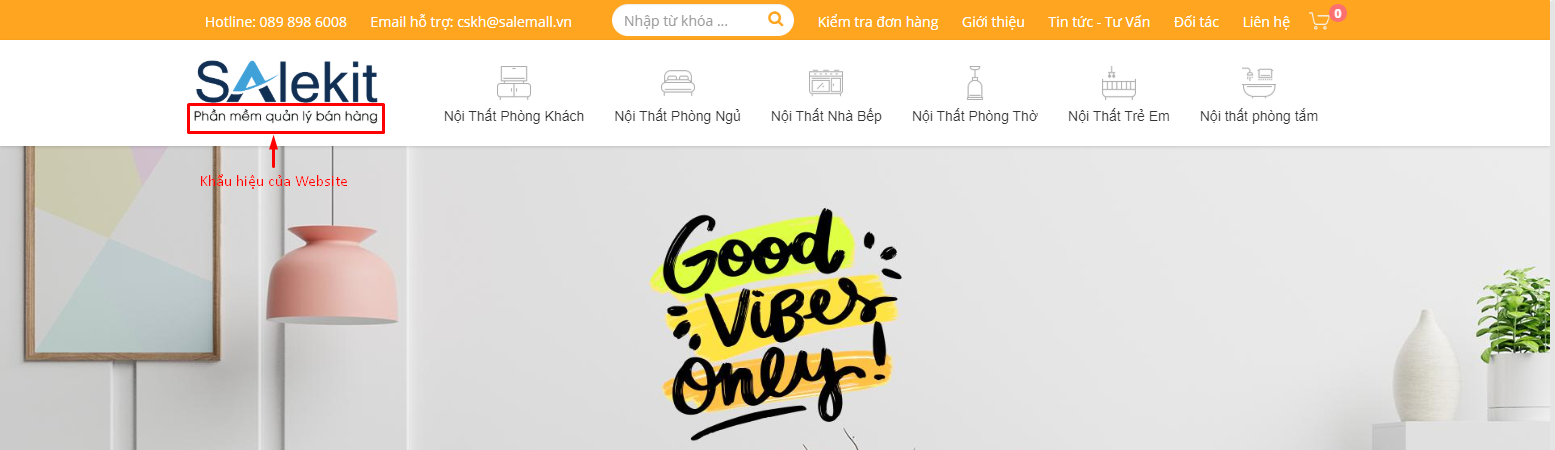Select the bedroom bed icon

677,81
